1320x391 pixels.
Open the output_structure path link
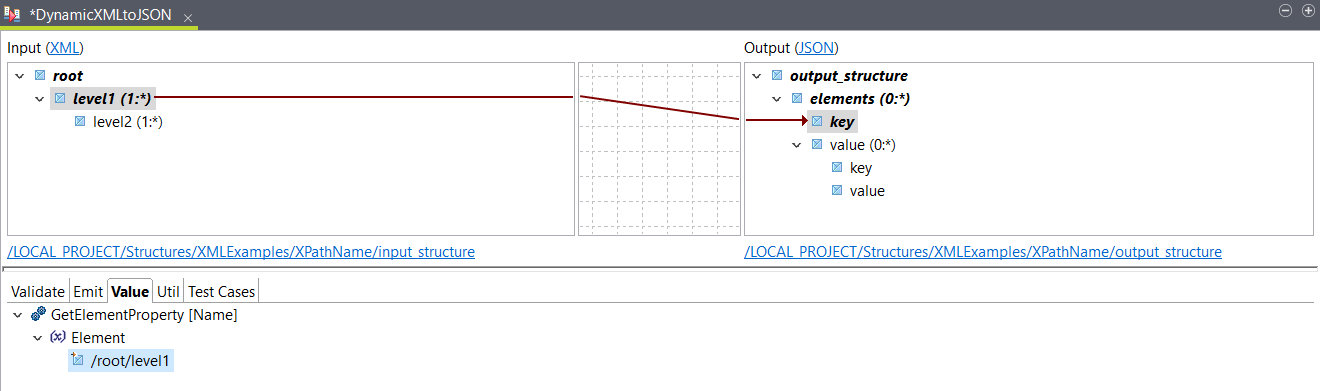tap(983, 252)
